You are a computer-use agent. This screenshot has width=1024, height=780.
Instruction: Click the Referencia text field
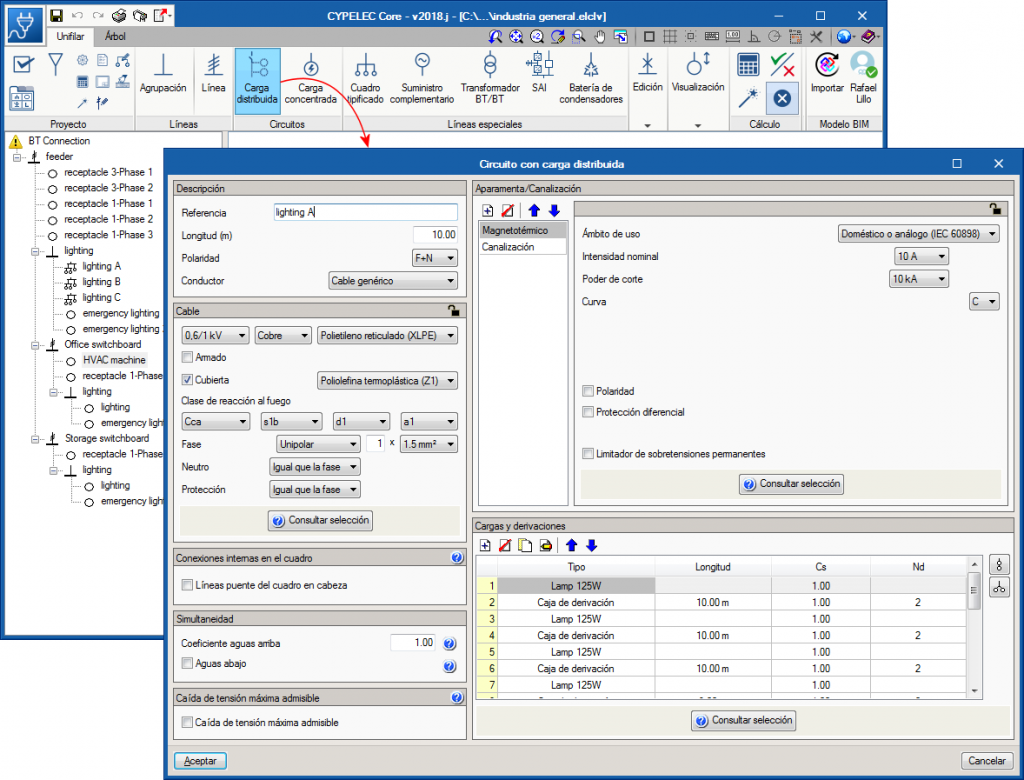pyautogui.click(x=365, y=212)
